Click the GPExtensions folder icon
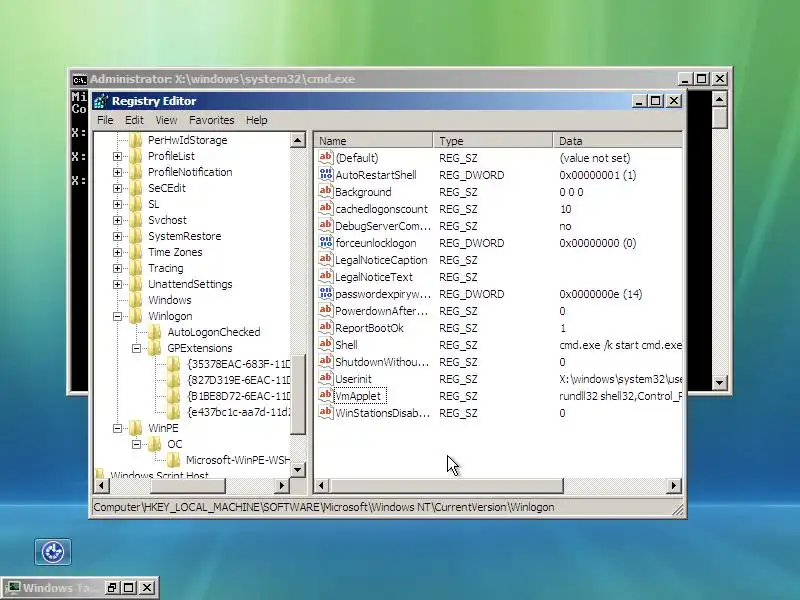 click(x=155, y=348)
